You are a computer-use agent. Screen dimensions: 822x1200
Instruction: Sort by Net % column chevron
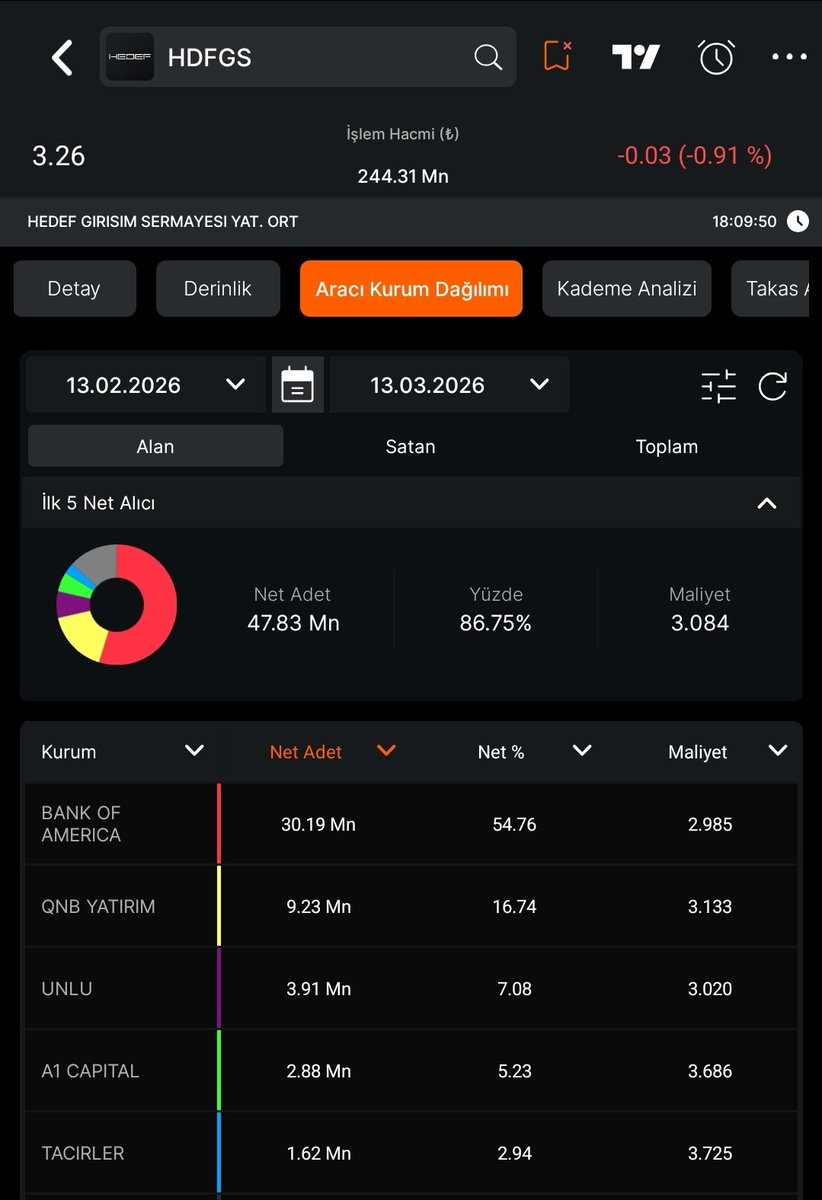coord(582,751)
